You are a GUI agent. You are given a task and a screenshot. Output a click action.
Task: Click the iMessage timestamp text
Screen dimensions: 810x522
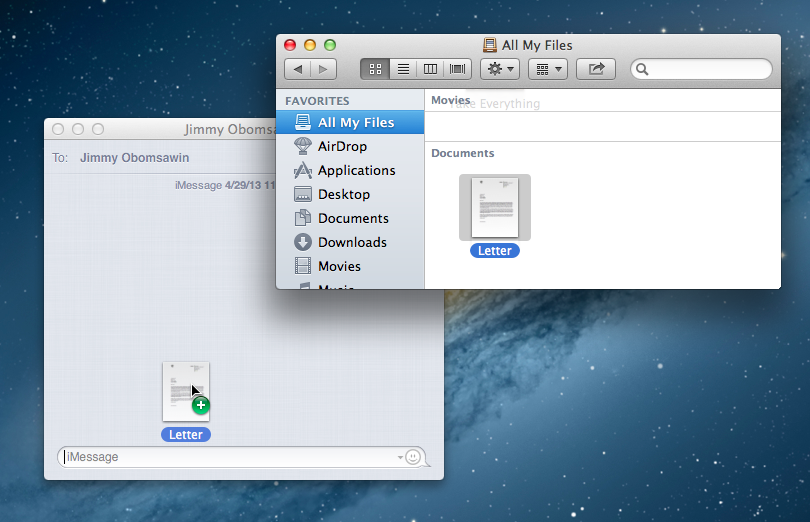225,185
